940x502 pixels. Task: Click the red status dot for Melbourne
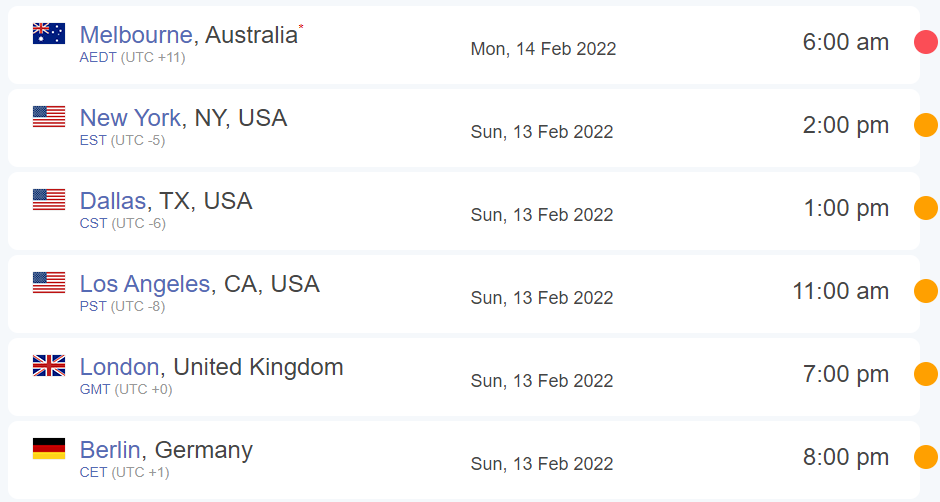pyautogui.click(x=926, y=42)
